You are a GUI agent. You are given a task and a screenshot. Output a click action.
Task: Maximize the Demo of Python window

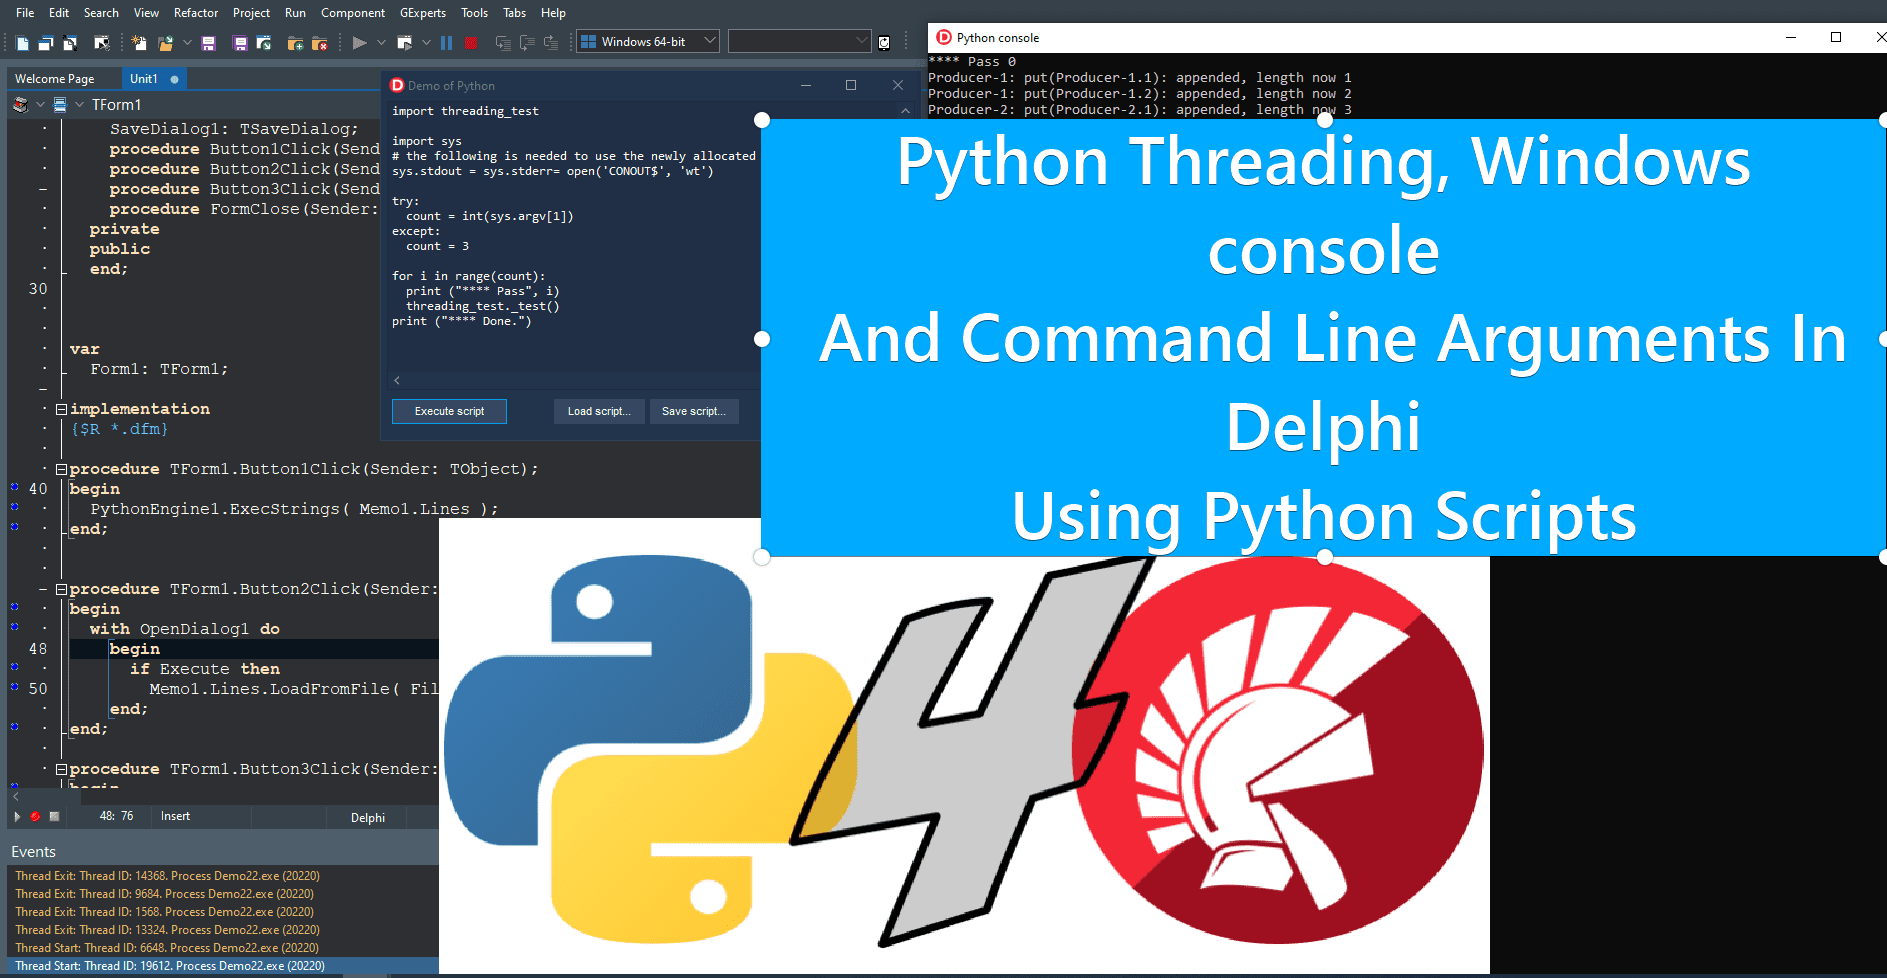(x=851, y=85)
